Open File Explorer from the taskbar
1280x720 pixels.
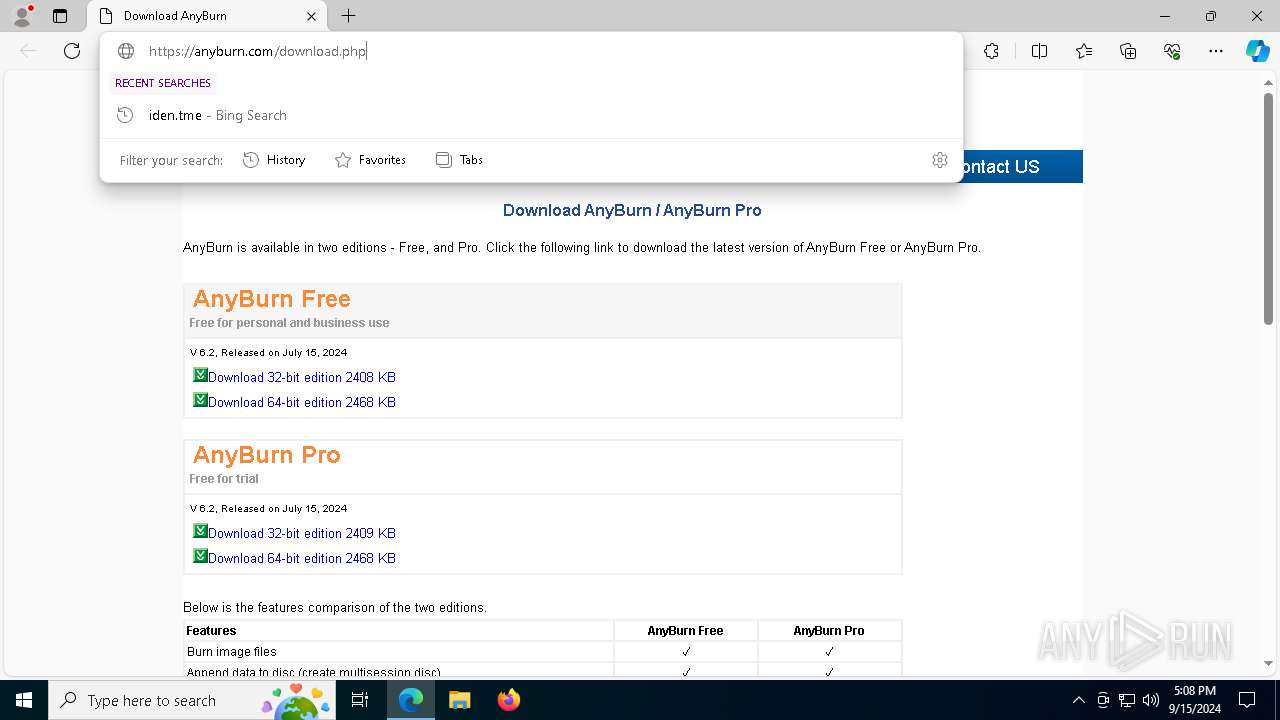[x=459, y=700]
